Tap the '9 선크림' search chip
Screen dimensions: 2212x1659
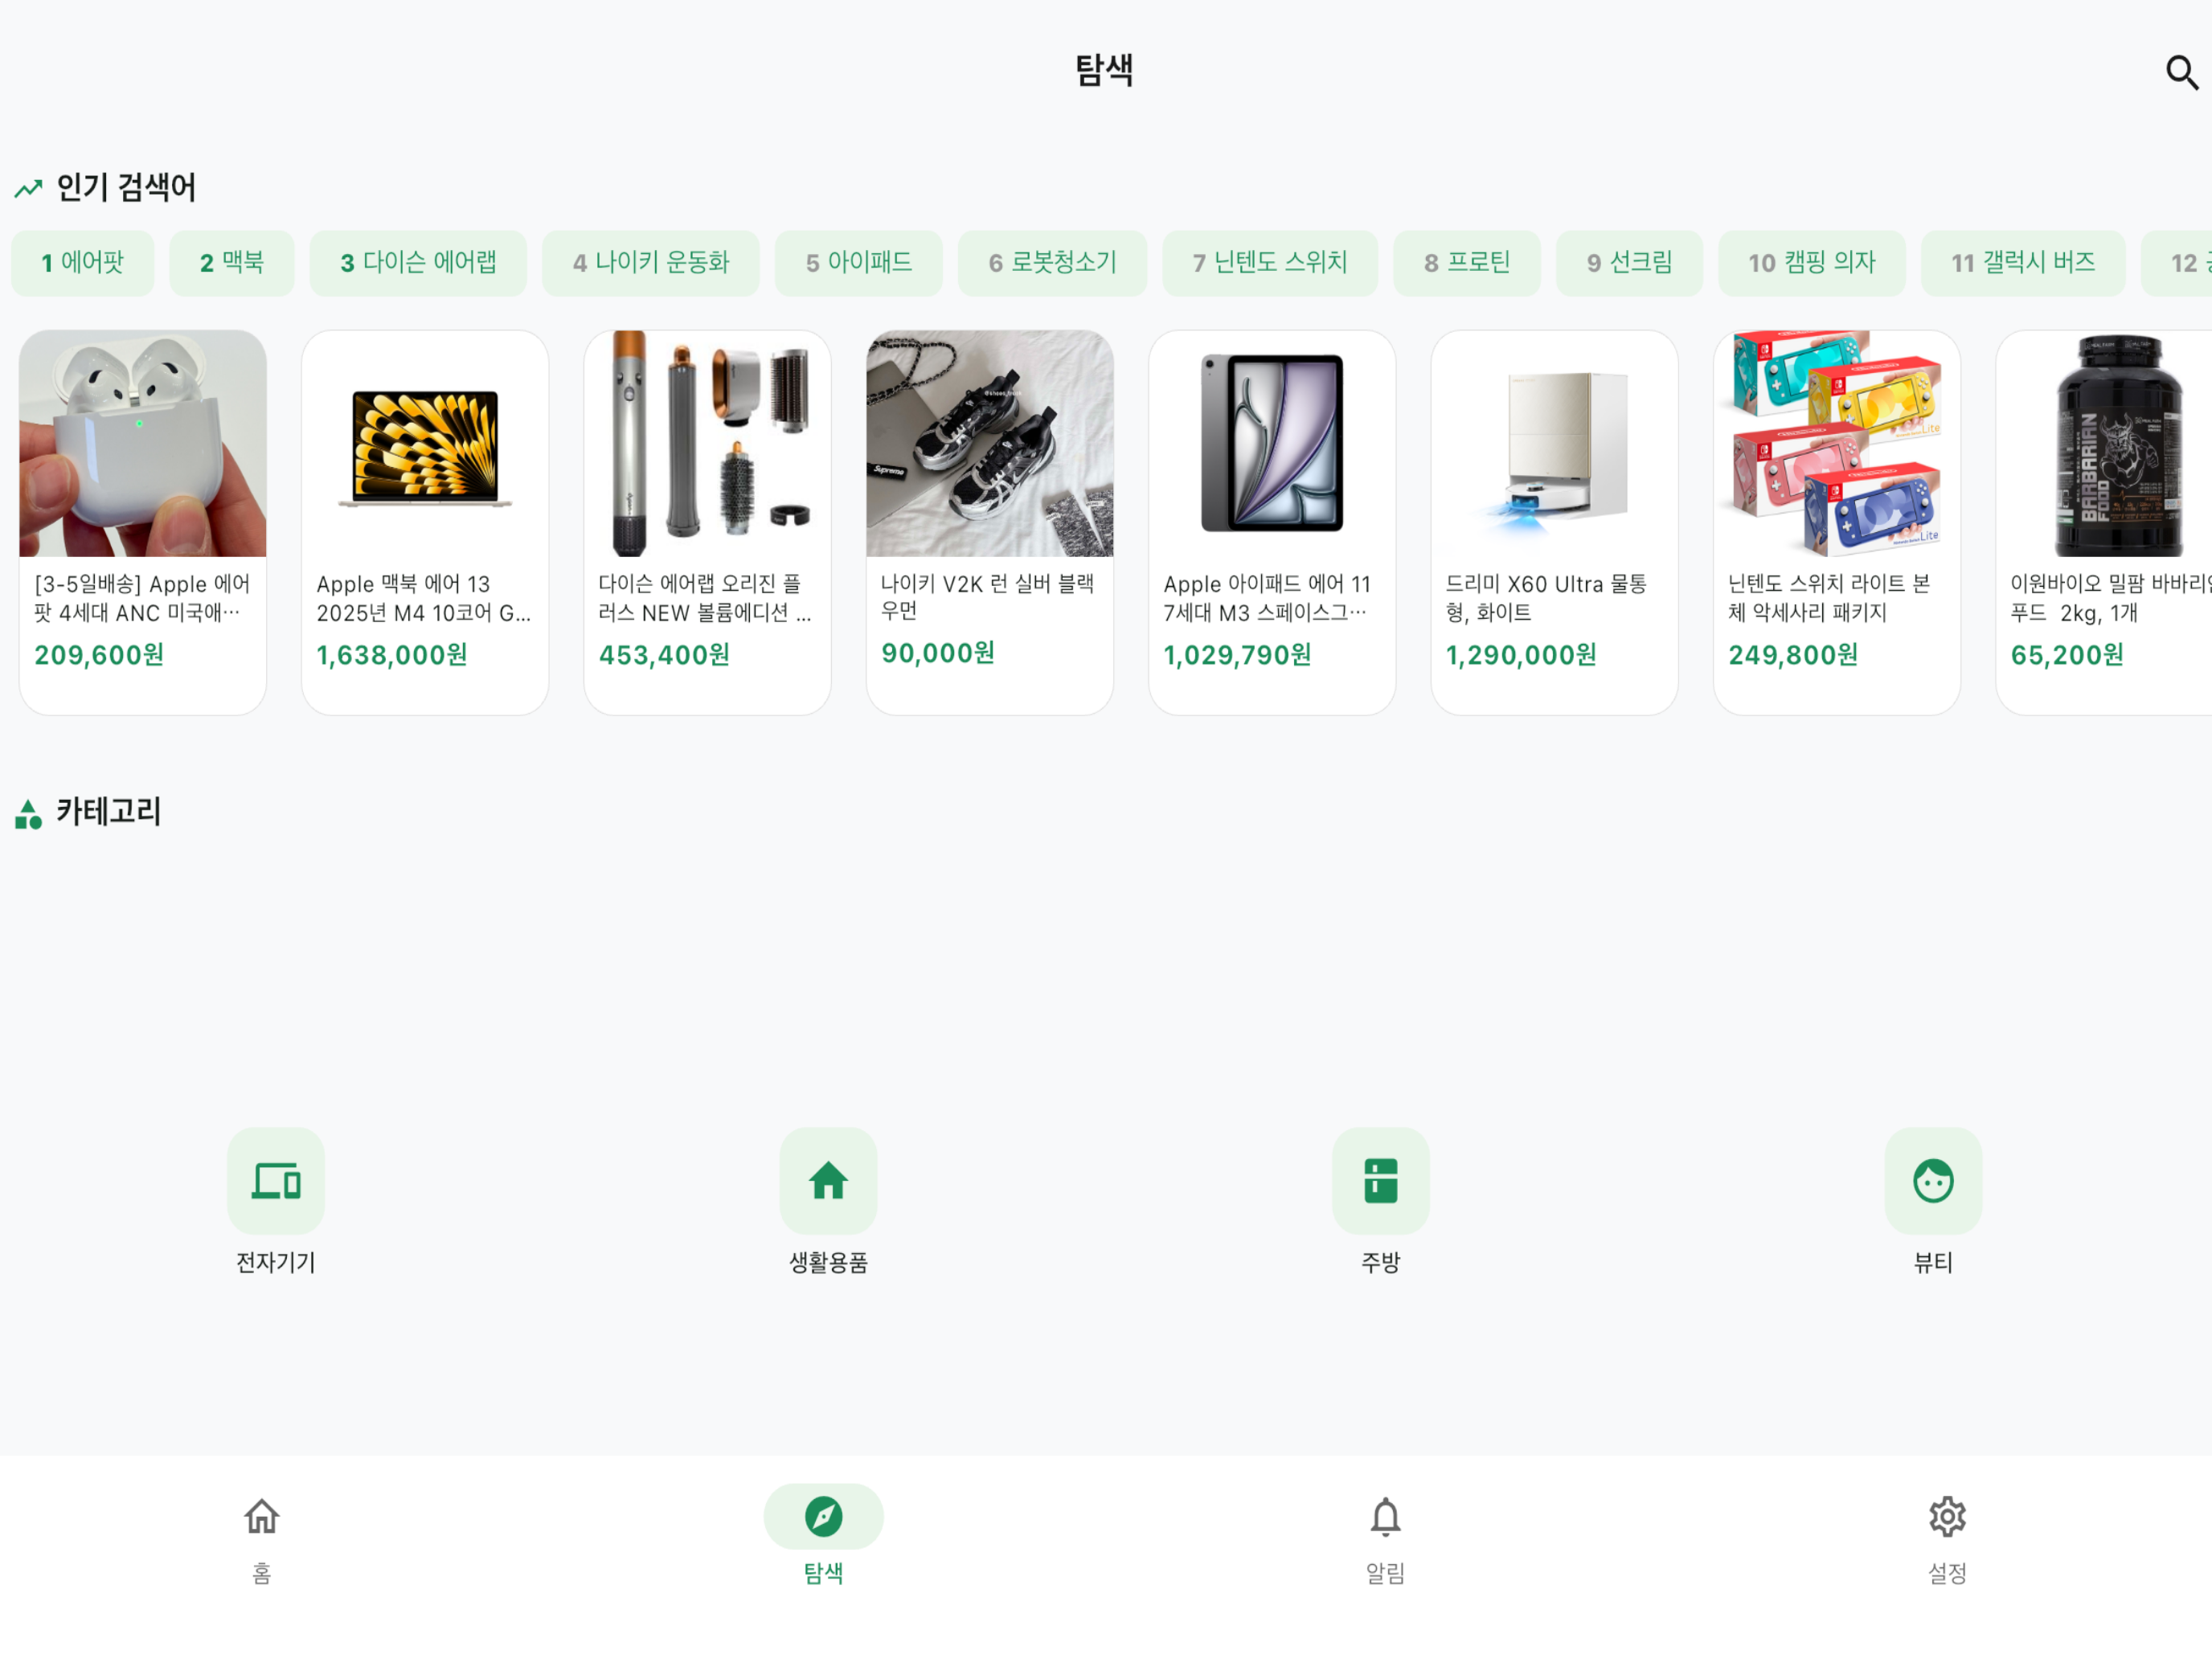(1629, 263)
